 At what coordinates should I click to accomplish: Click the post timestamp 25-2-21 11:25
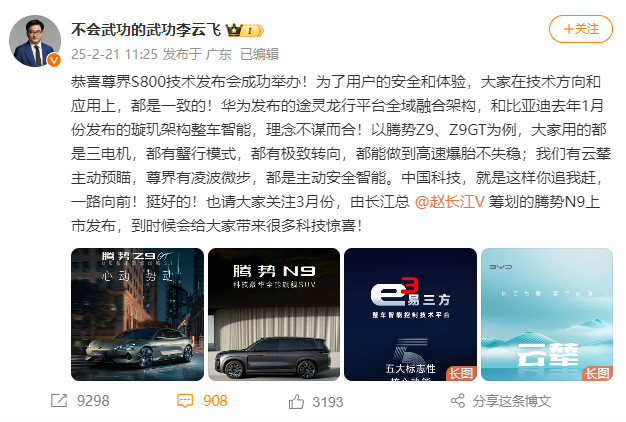(114, 54)
